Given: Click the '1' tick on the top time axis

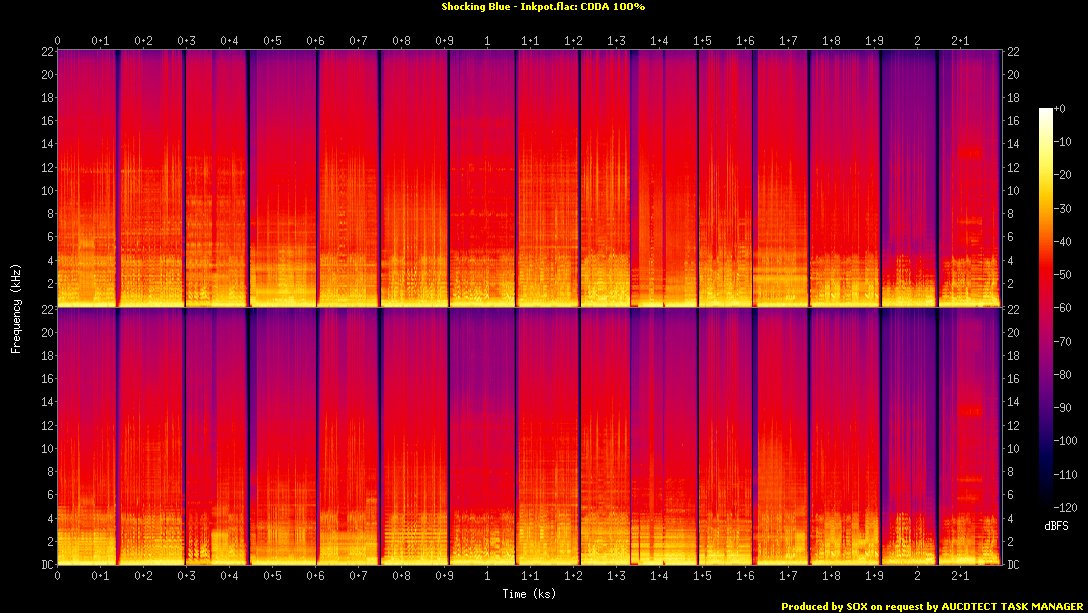Looking at the screenshot, I should 487,40.
